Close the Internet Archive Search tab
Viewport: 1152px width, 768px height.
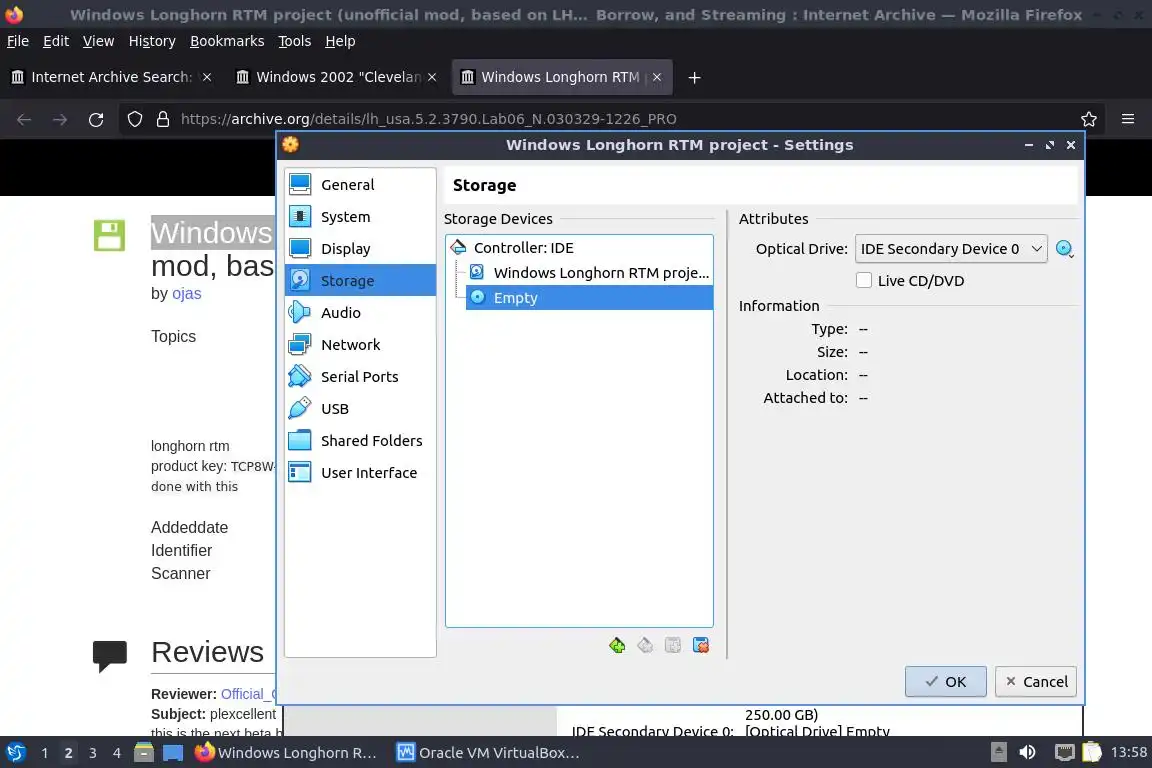(x=207, y=77)
